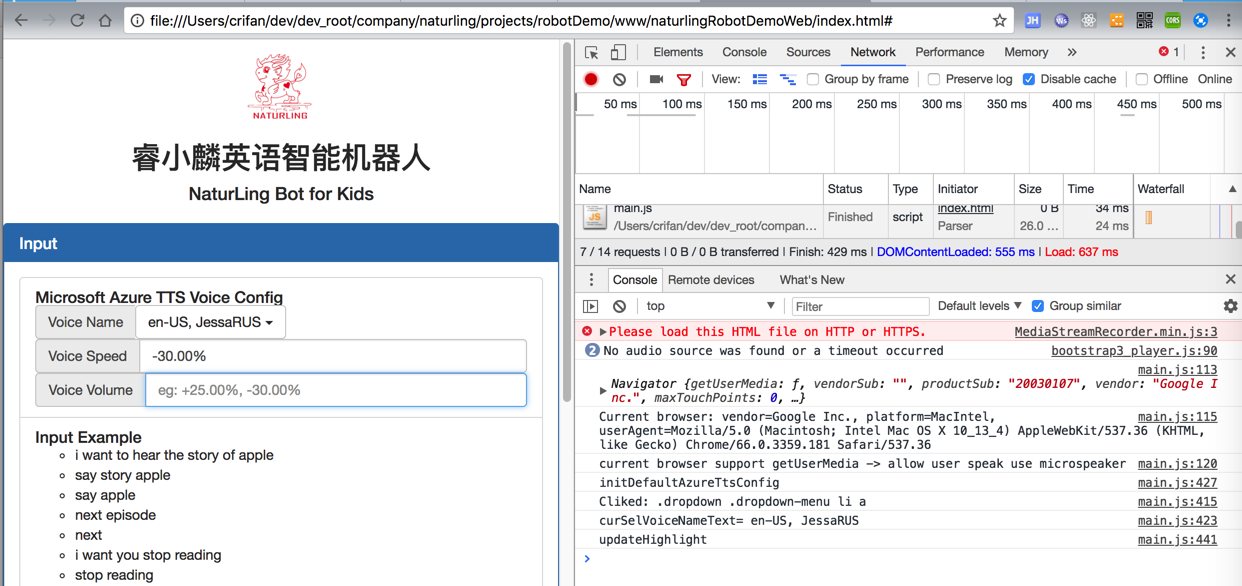
Task: Open the Remote devices drawer tab
Action: point(711,280)
